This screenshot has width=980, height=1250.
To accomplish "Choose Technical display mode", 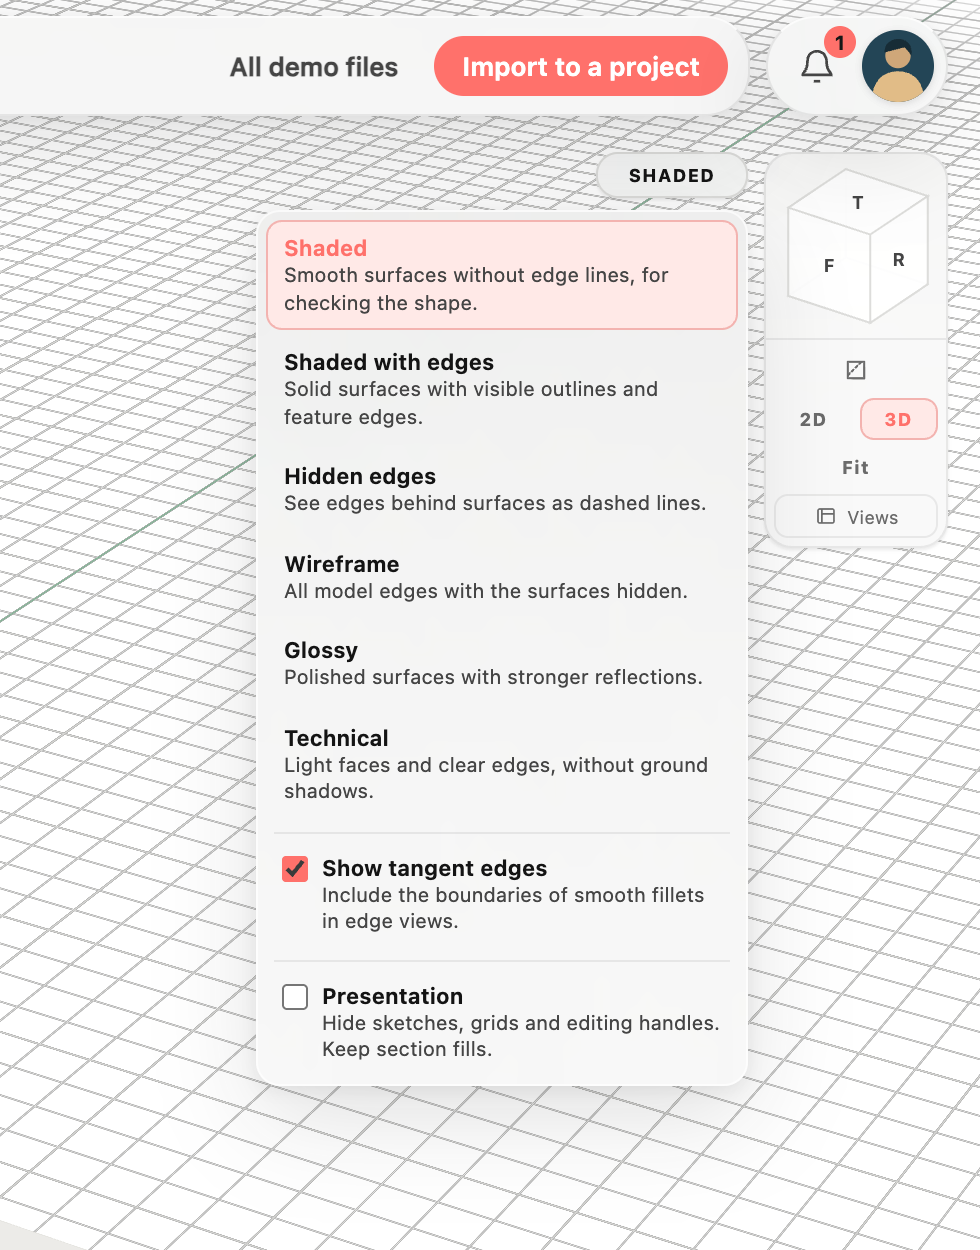I will 502,764.
